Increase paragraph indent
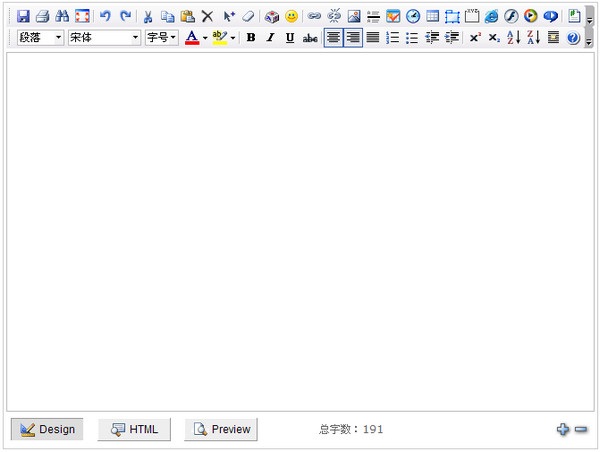 click(452, 38)
